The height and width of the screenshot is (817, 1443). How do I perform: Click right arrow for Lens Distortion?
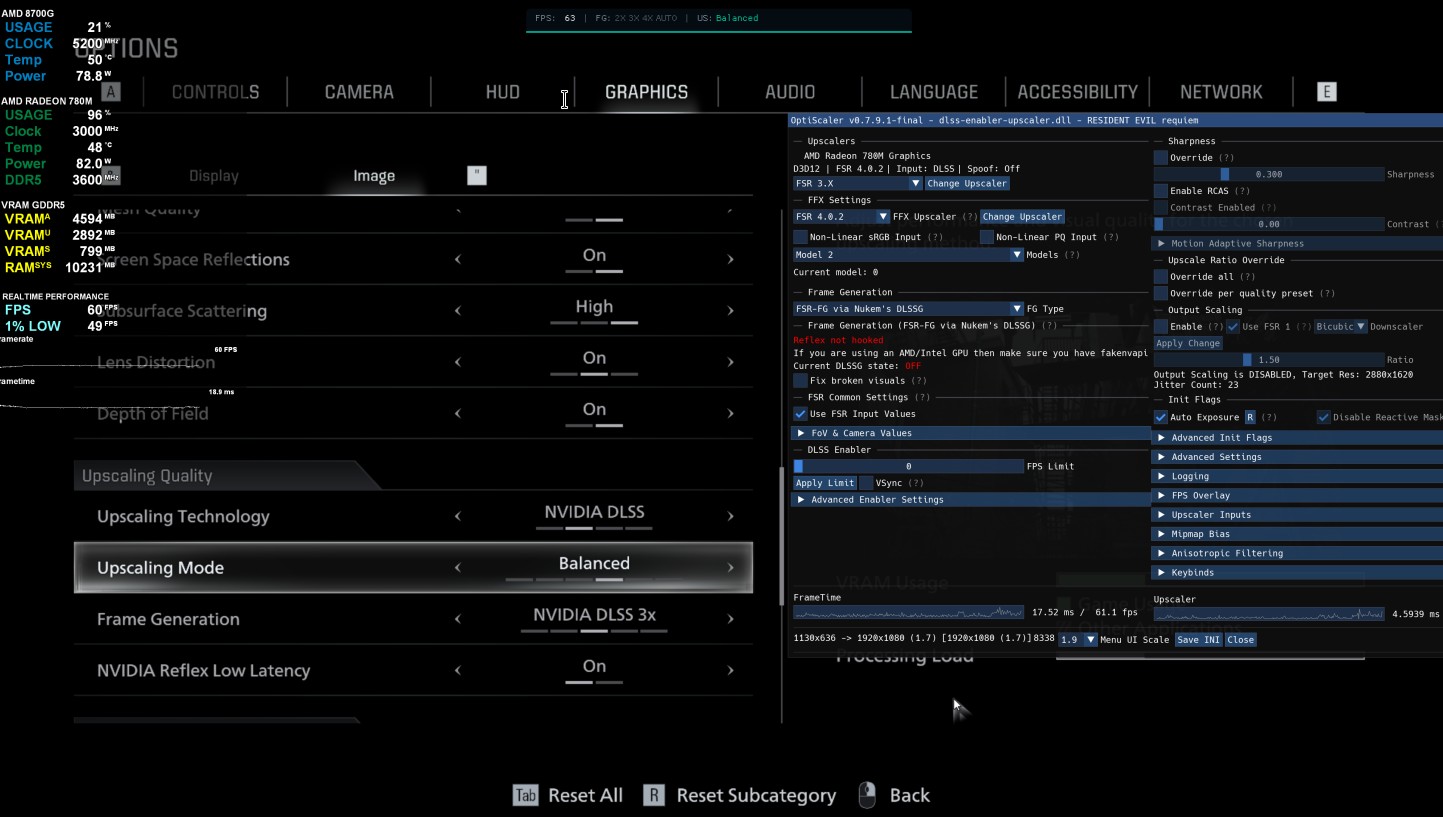(x=730, y=362)
